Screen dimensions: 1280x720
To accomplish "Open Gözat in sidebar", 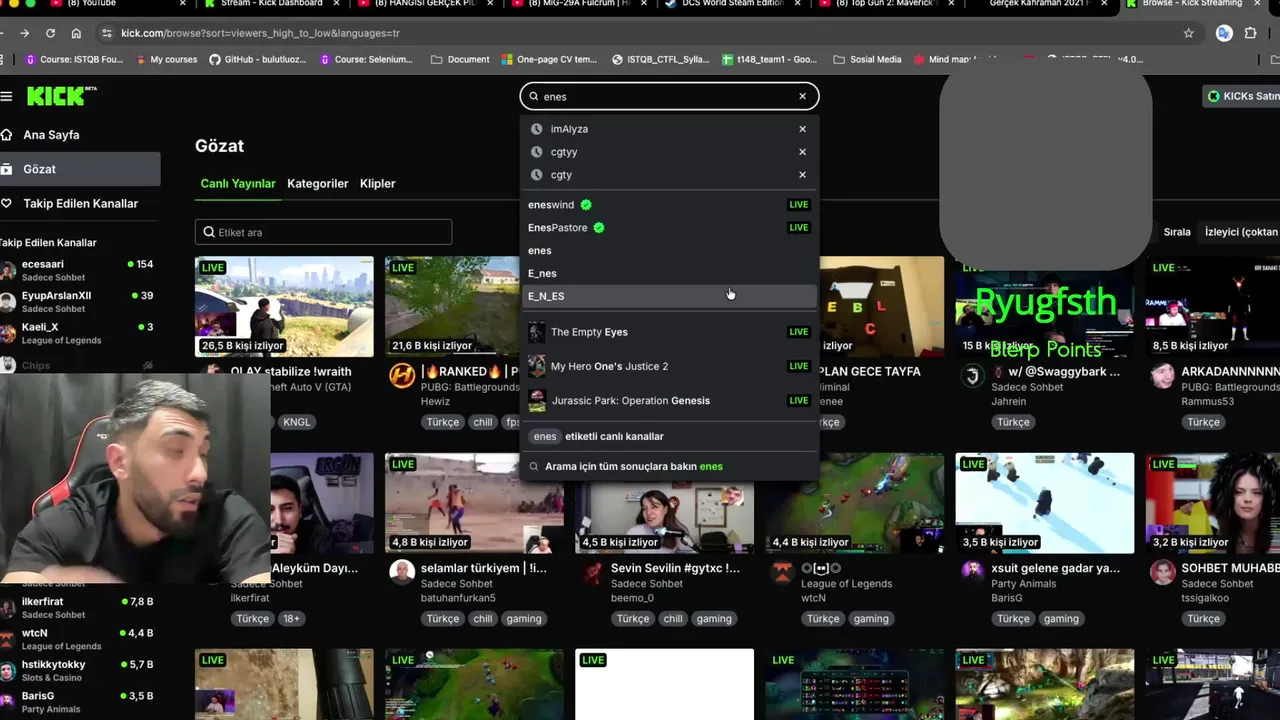I will [80, 169].
